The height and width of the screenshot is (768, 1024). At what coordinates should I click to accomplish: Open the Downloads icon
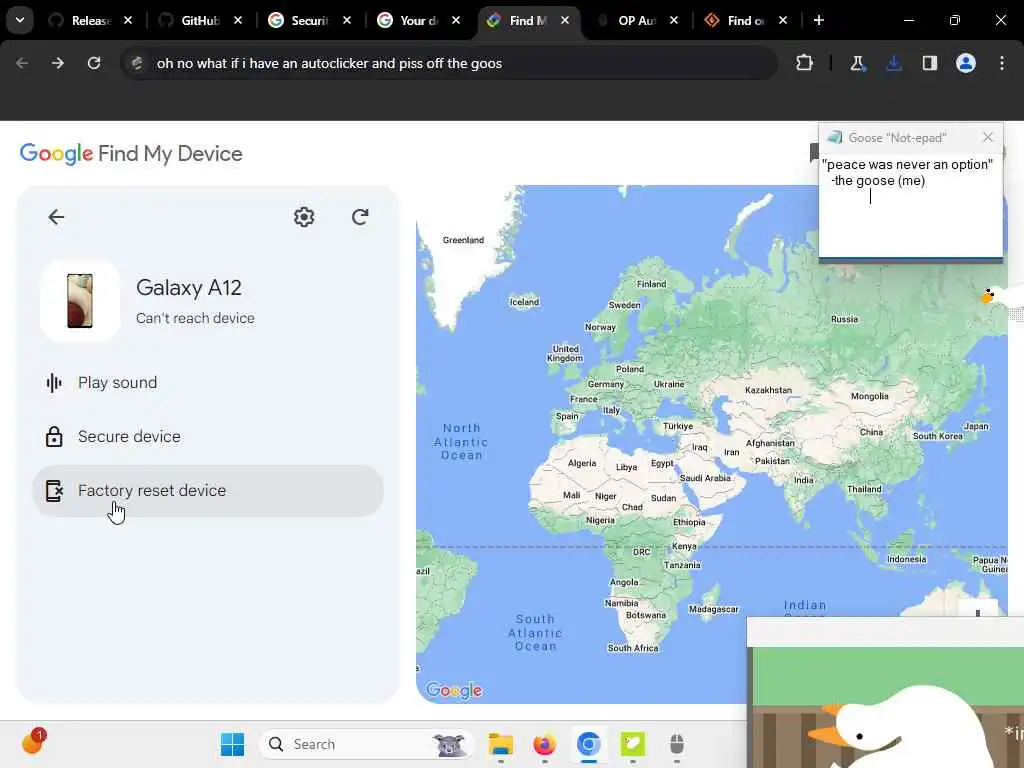coord(893,63)
